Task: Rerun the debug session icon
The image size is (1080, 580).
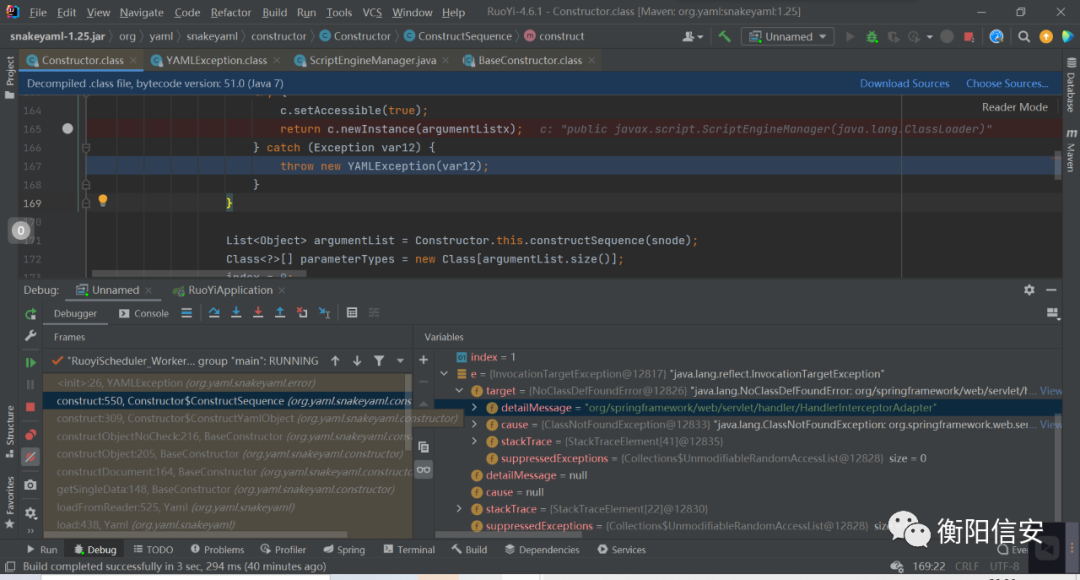Action: [x=30, y=314]
